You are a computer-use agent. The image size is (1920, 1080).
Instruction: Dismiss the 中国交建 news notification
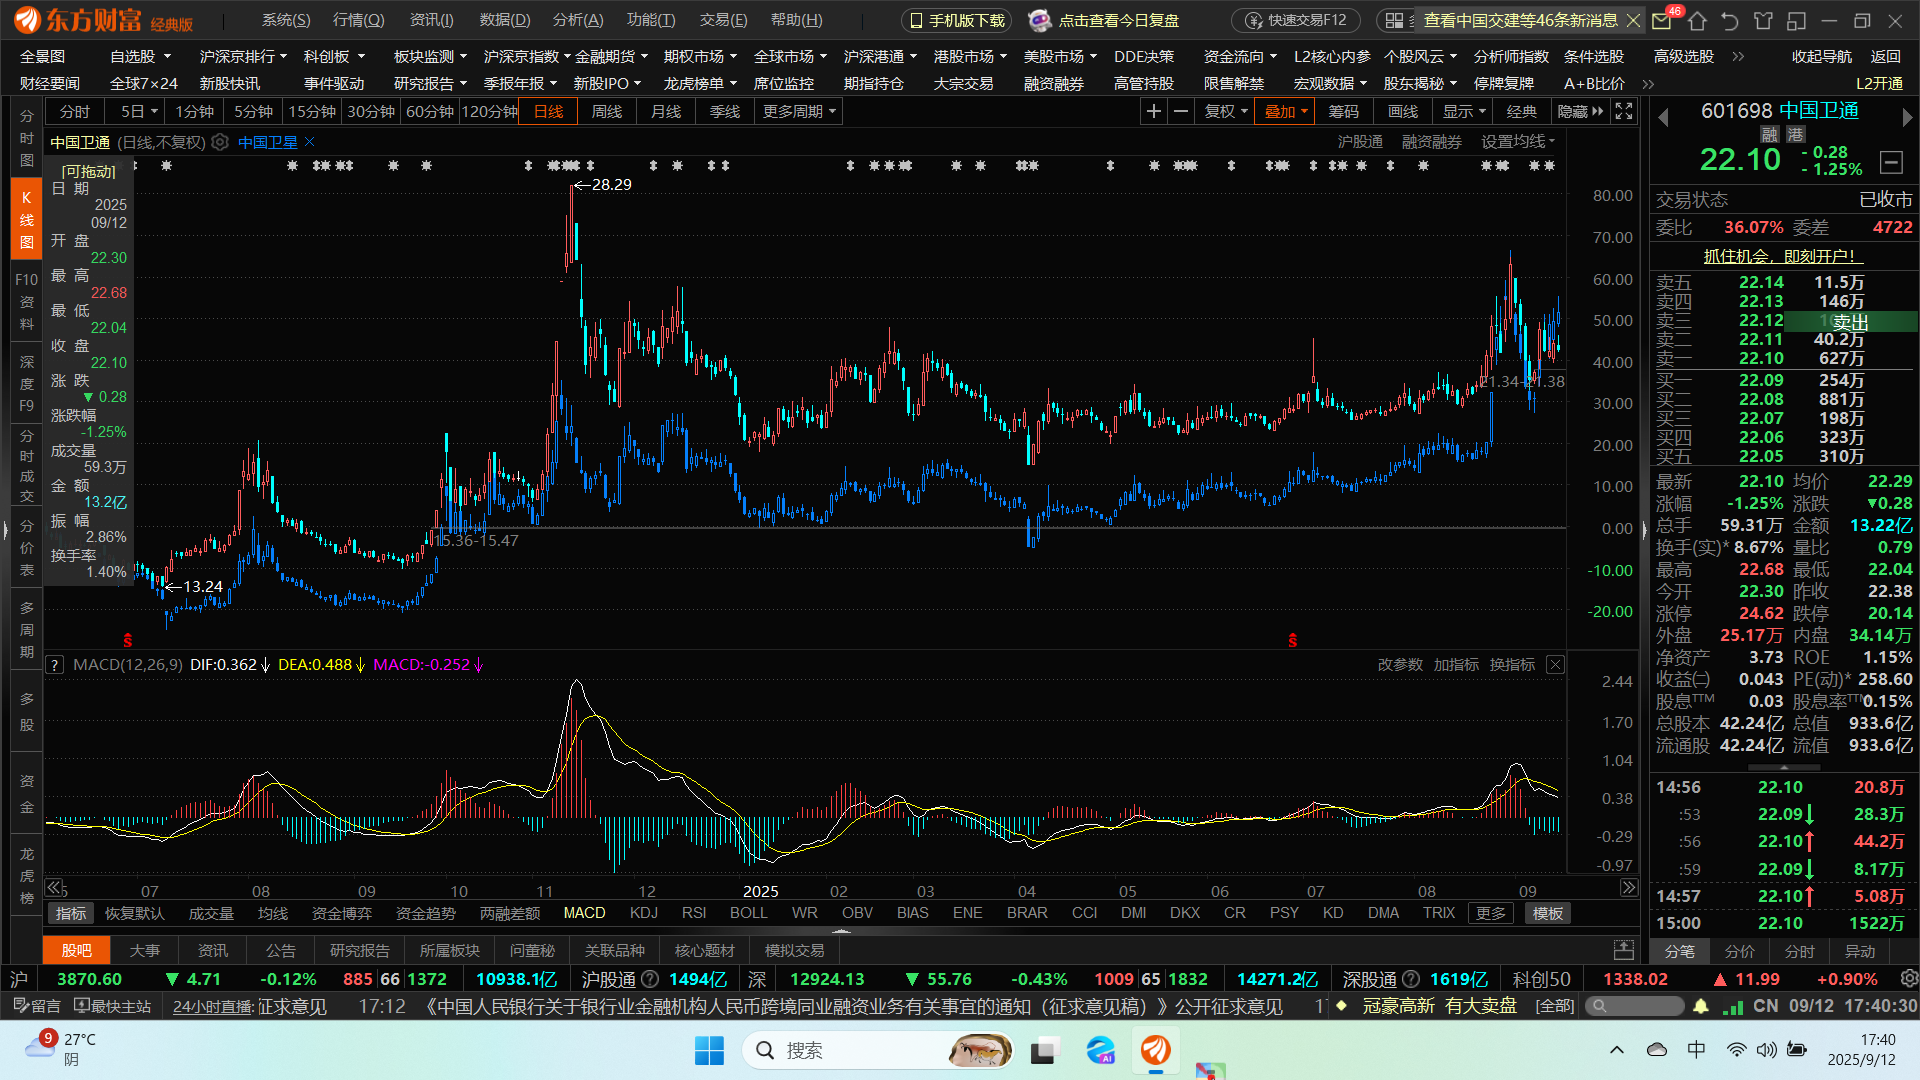pyautogui.click(x=1633, y=20)
